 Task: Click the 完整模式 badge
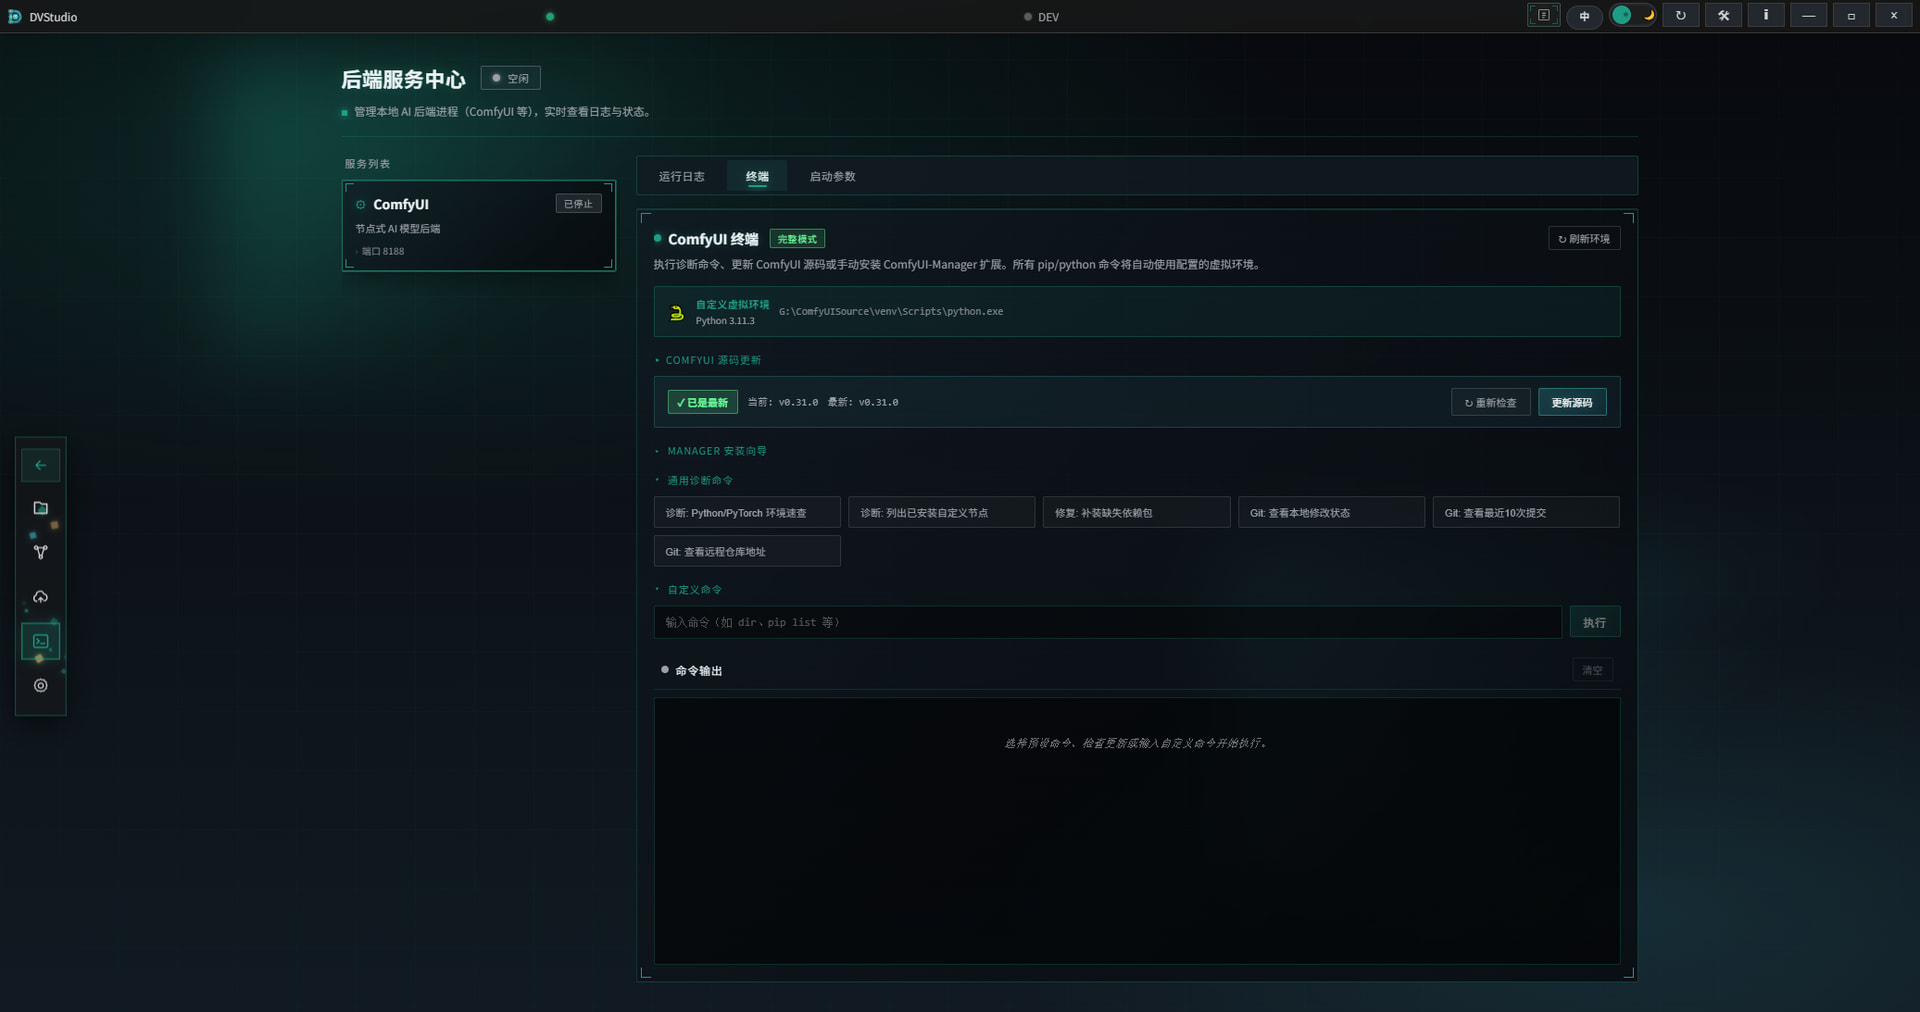797,239
